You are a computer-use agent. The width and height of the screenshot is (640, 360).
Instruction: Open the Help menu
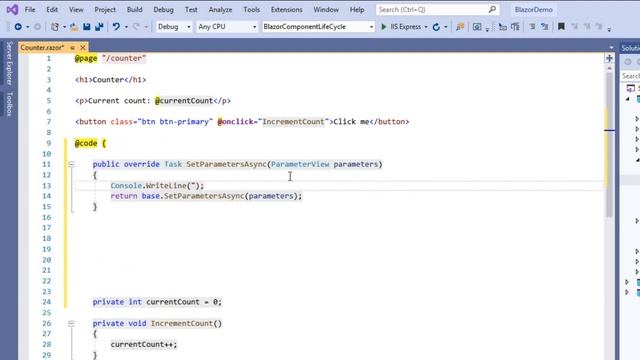[357, 9]
